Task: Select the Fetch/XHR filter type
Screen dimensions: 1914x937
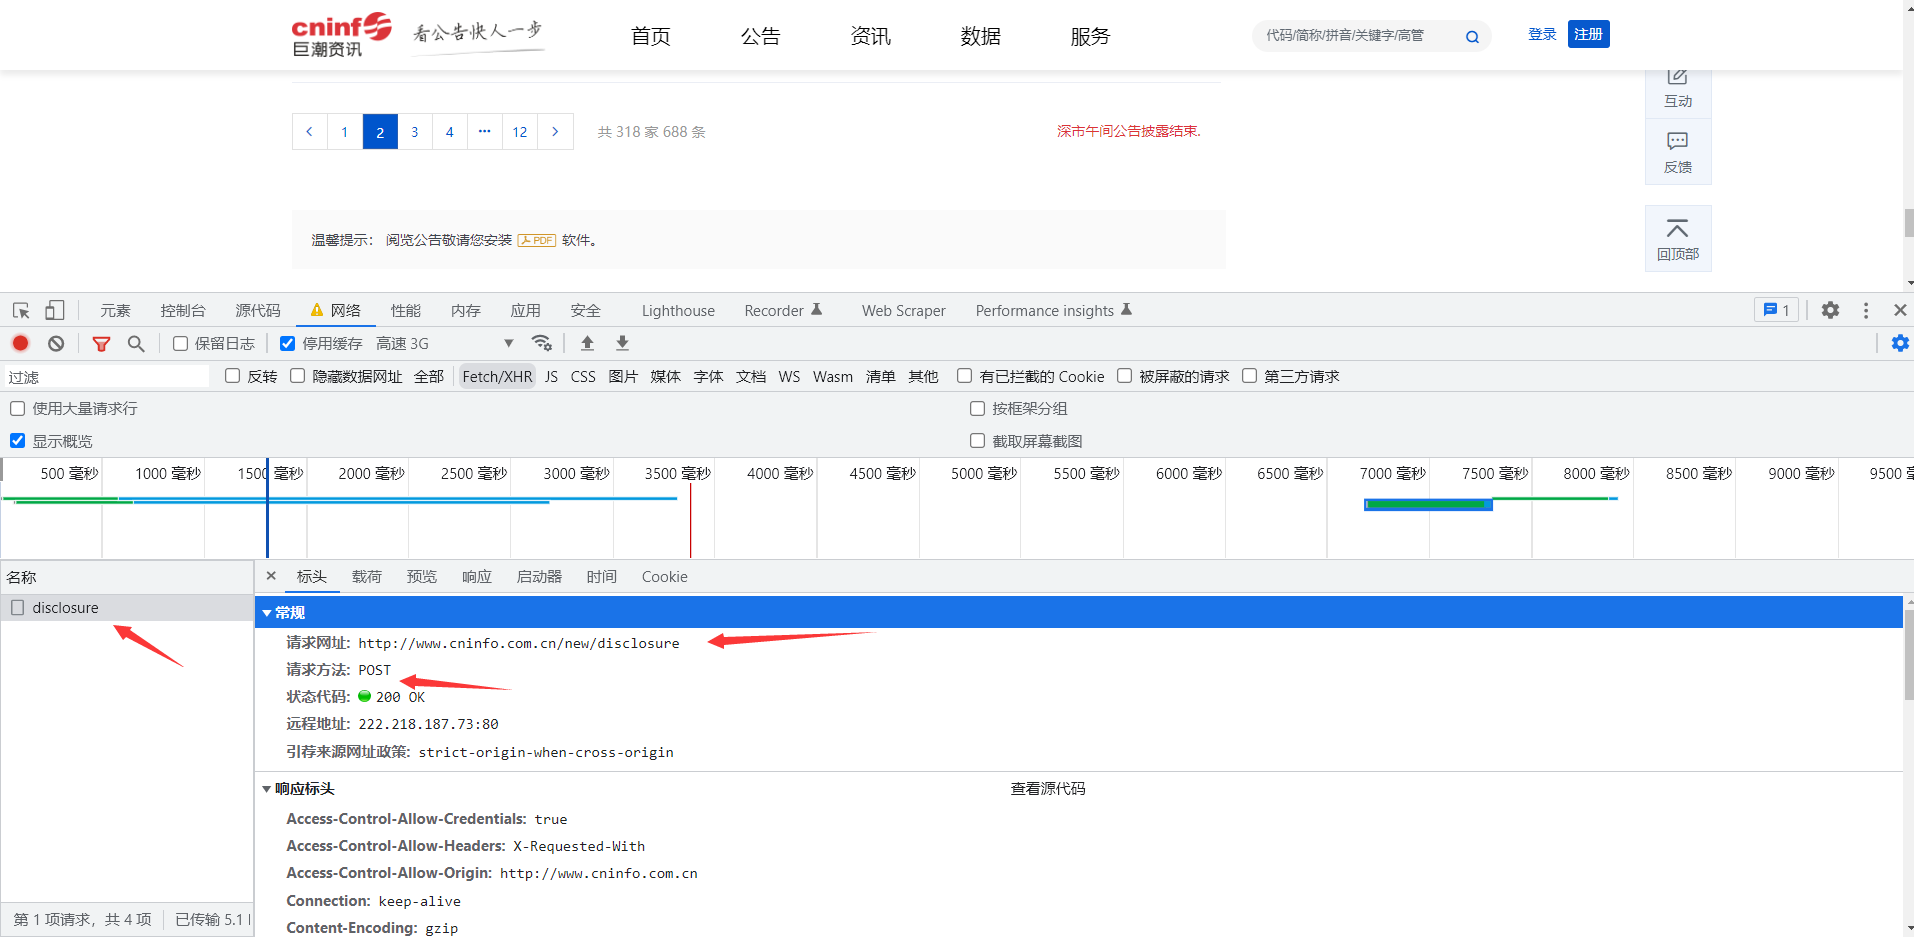Action: (497, 376)
